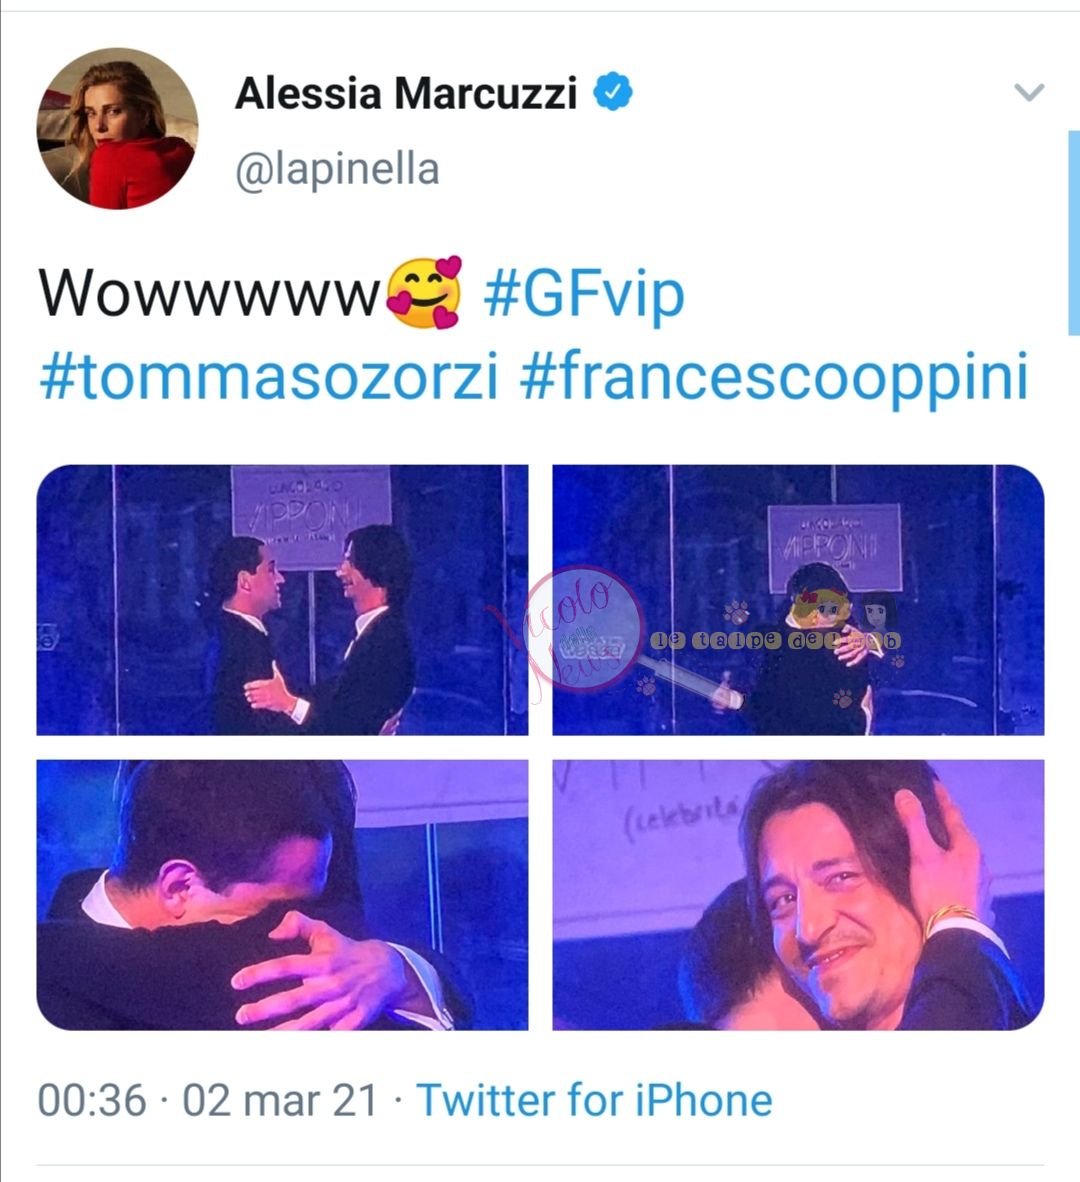Open the #tommasozorzi hashtag
1080x1182 pixels.
pos(269,375)
